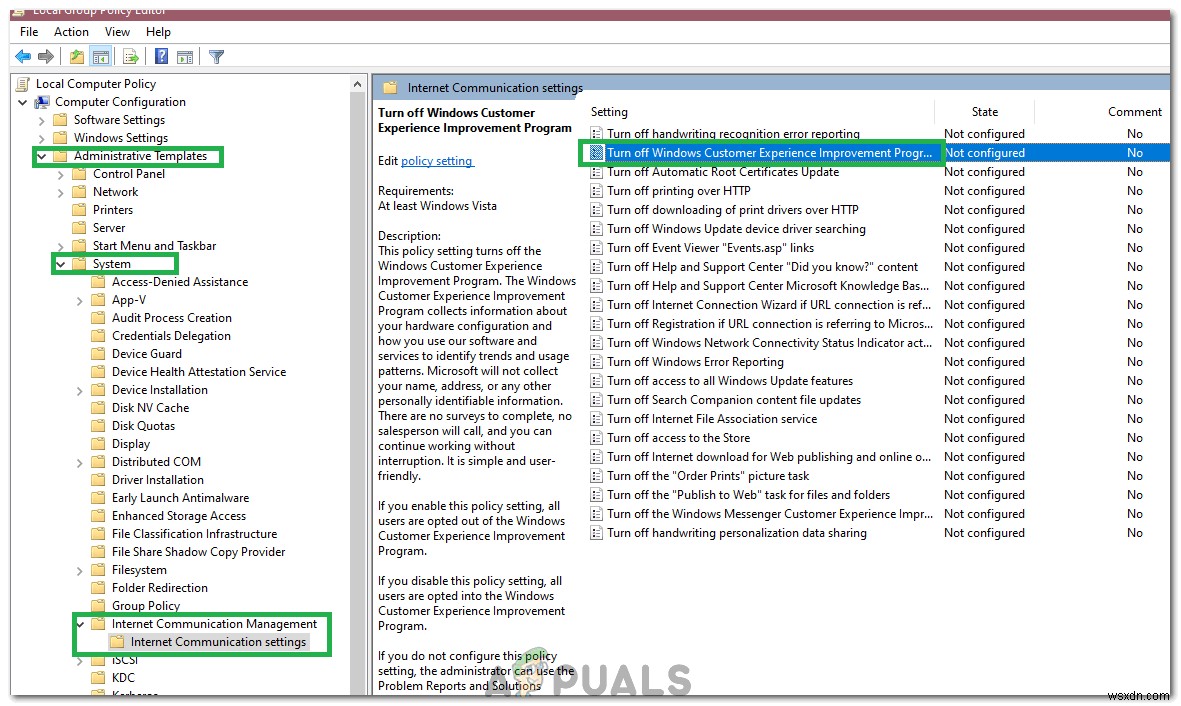The image size is (1181, 706).
Task: Click the tree pane scroll up arrow
Action: pyautogui.click(x=357, y=84)
